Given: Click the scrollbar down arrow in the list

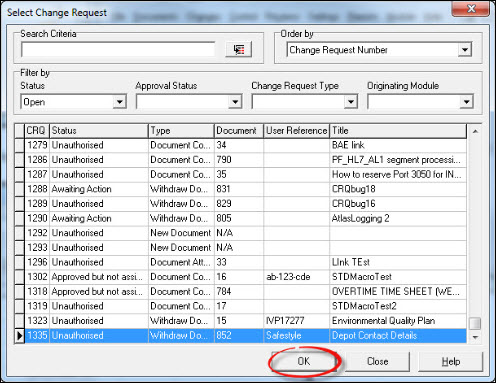Looking at the screenshot, I should click(475, 337).
